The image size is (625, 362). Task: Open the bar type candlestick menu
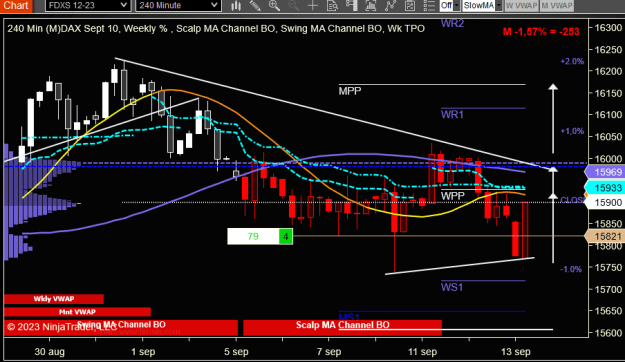click(x=236, y=6)
